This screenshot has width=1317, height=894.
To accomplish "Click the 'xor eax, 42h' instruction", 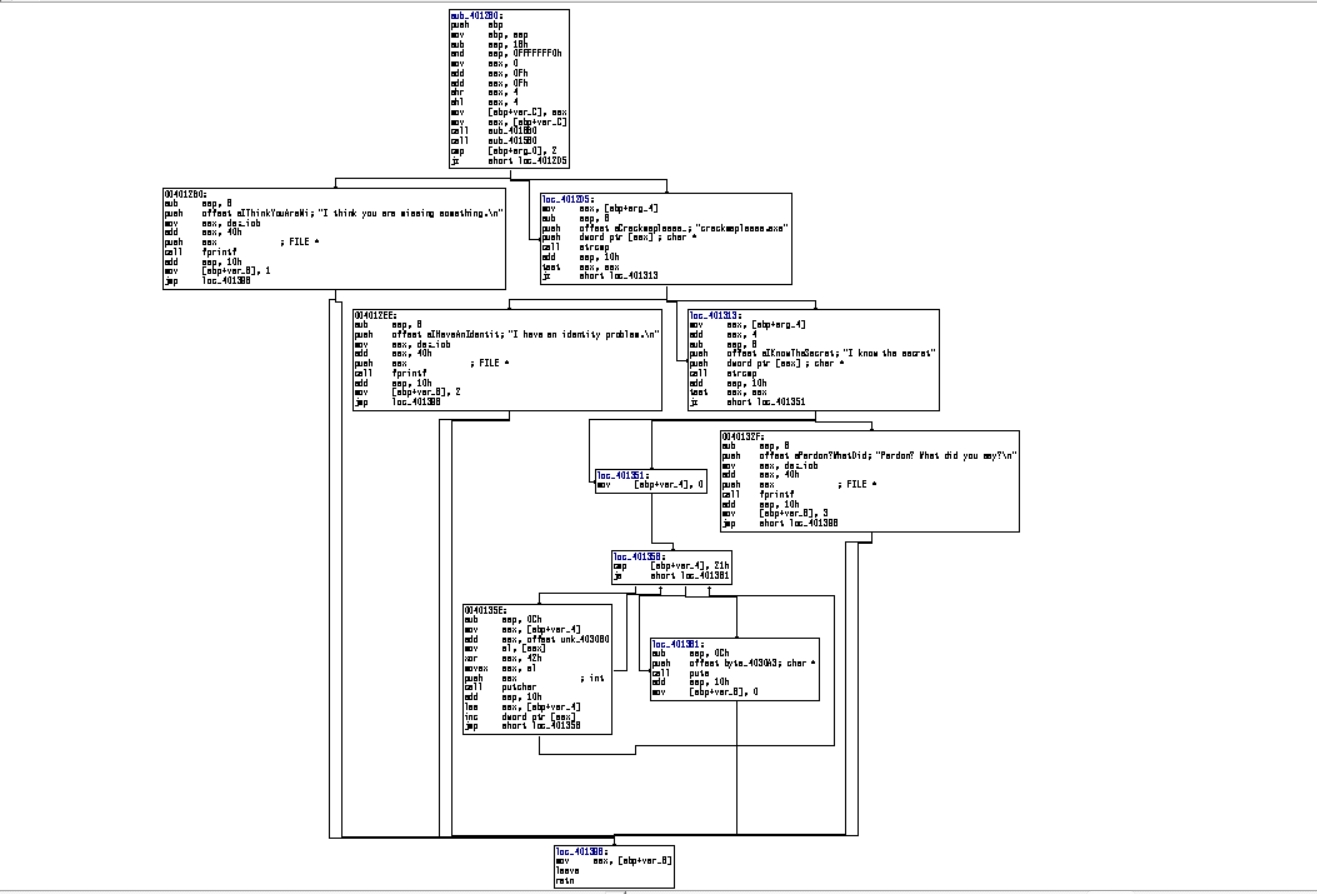I will click(x=503, y=658).
